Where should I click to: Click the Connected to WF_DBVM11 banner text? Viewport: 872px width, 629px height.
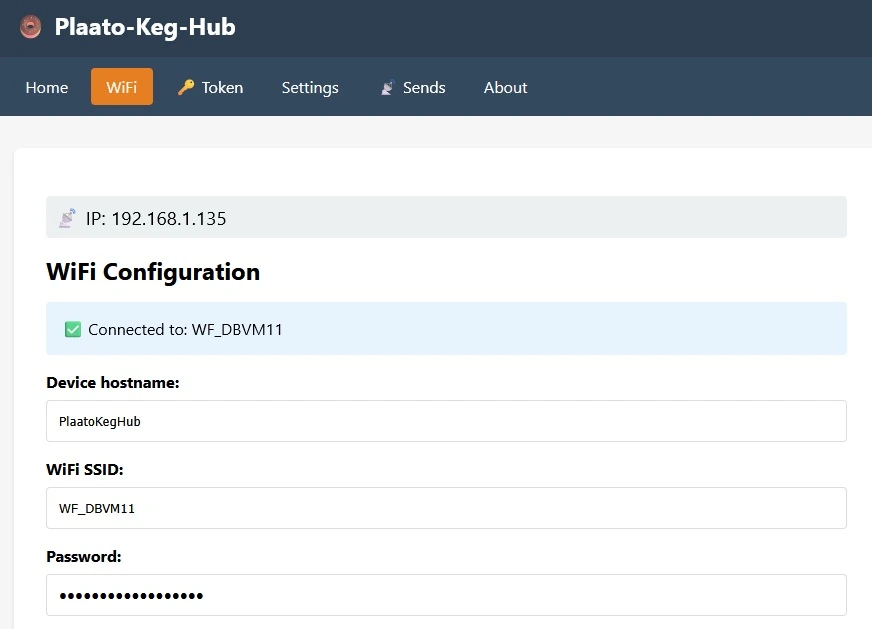tap(185, 329)
